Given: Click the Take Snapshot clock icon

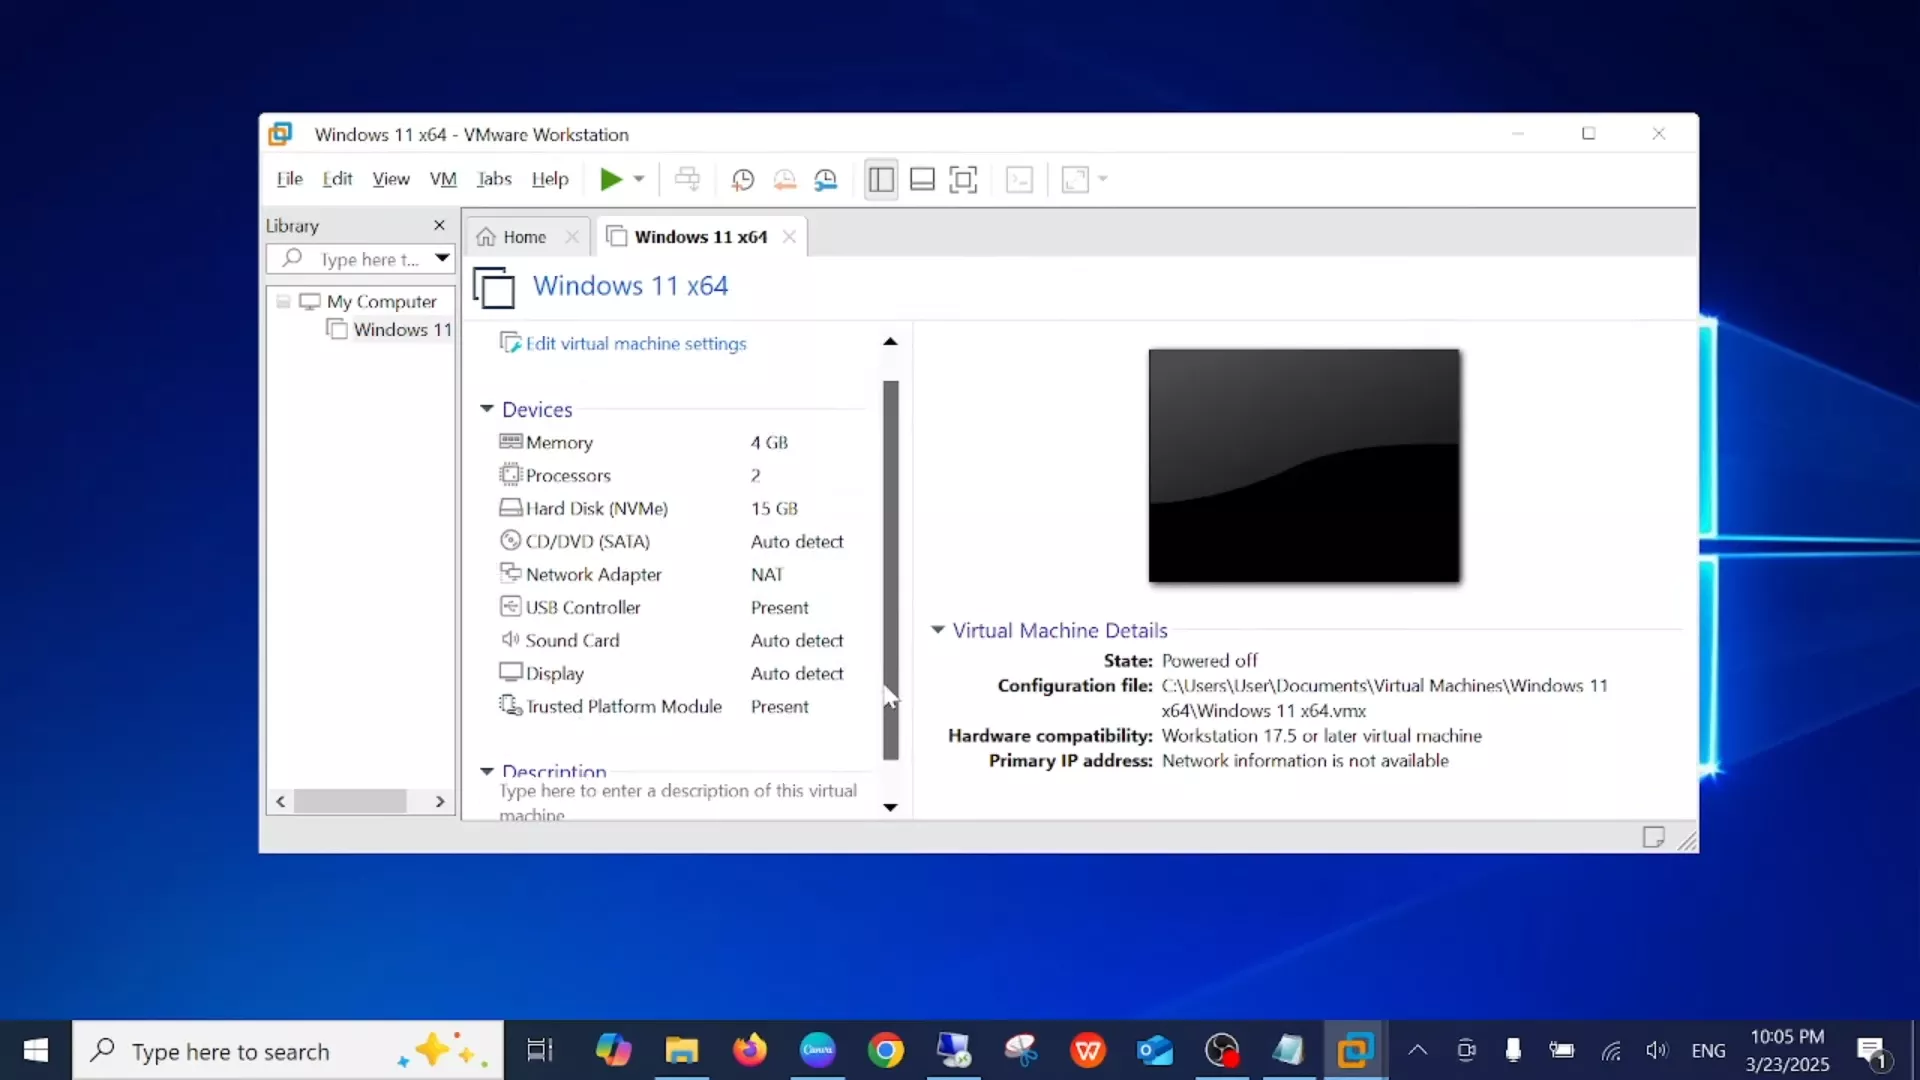Looking at the screenshot, I should pos(742,180).
